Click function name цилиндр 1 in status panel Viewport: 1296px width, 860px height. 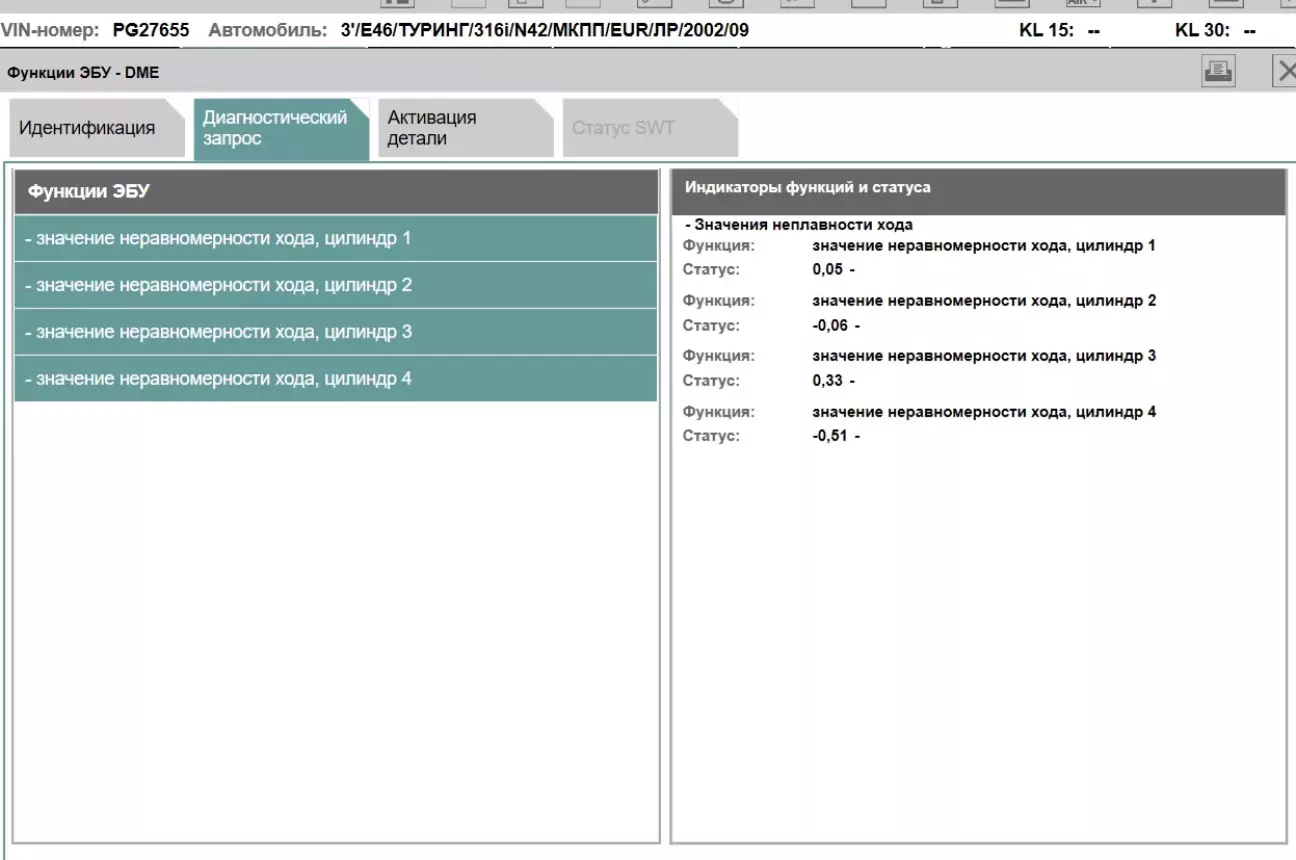click(984, 246)
